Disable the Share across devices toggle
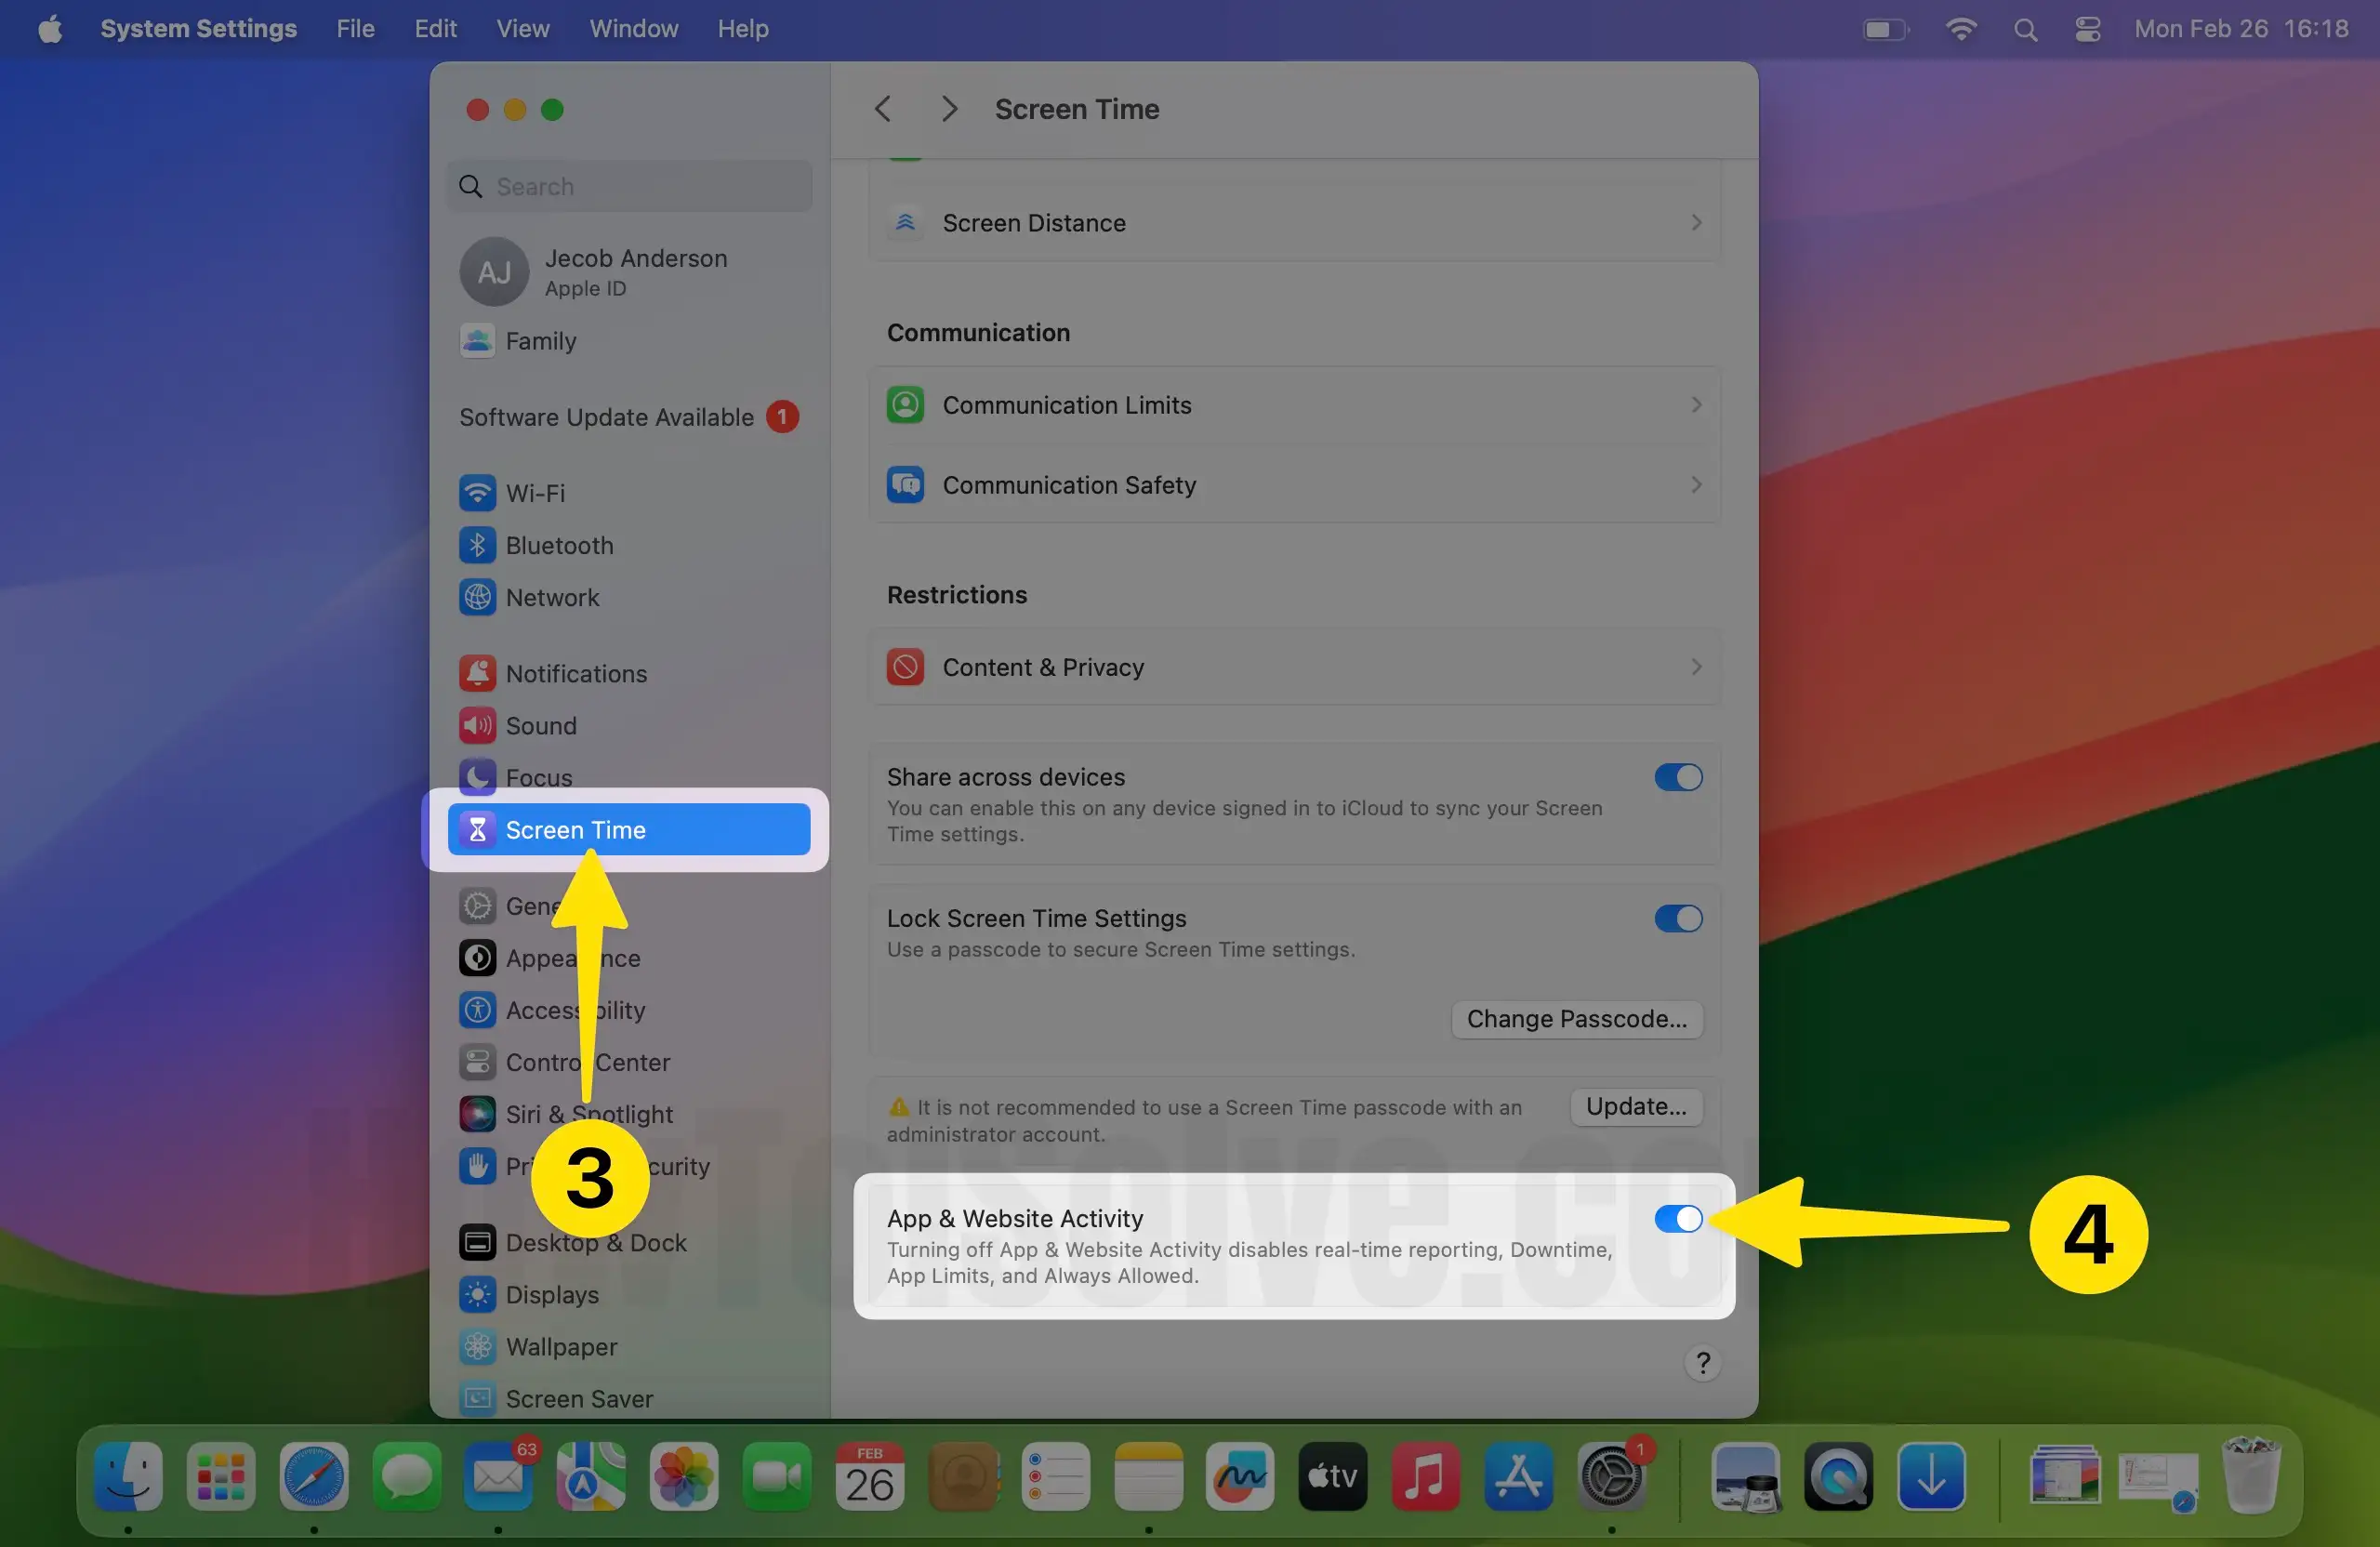 click(1676, 777)
